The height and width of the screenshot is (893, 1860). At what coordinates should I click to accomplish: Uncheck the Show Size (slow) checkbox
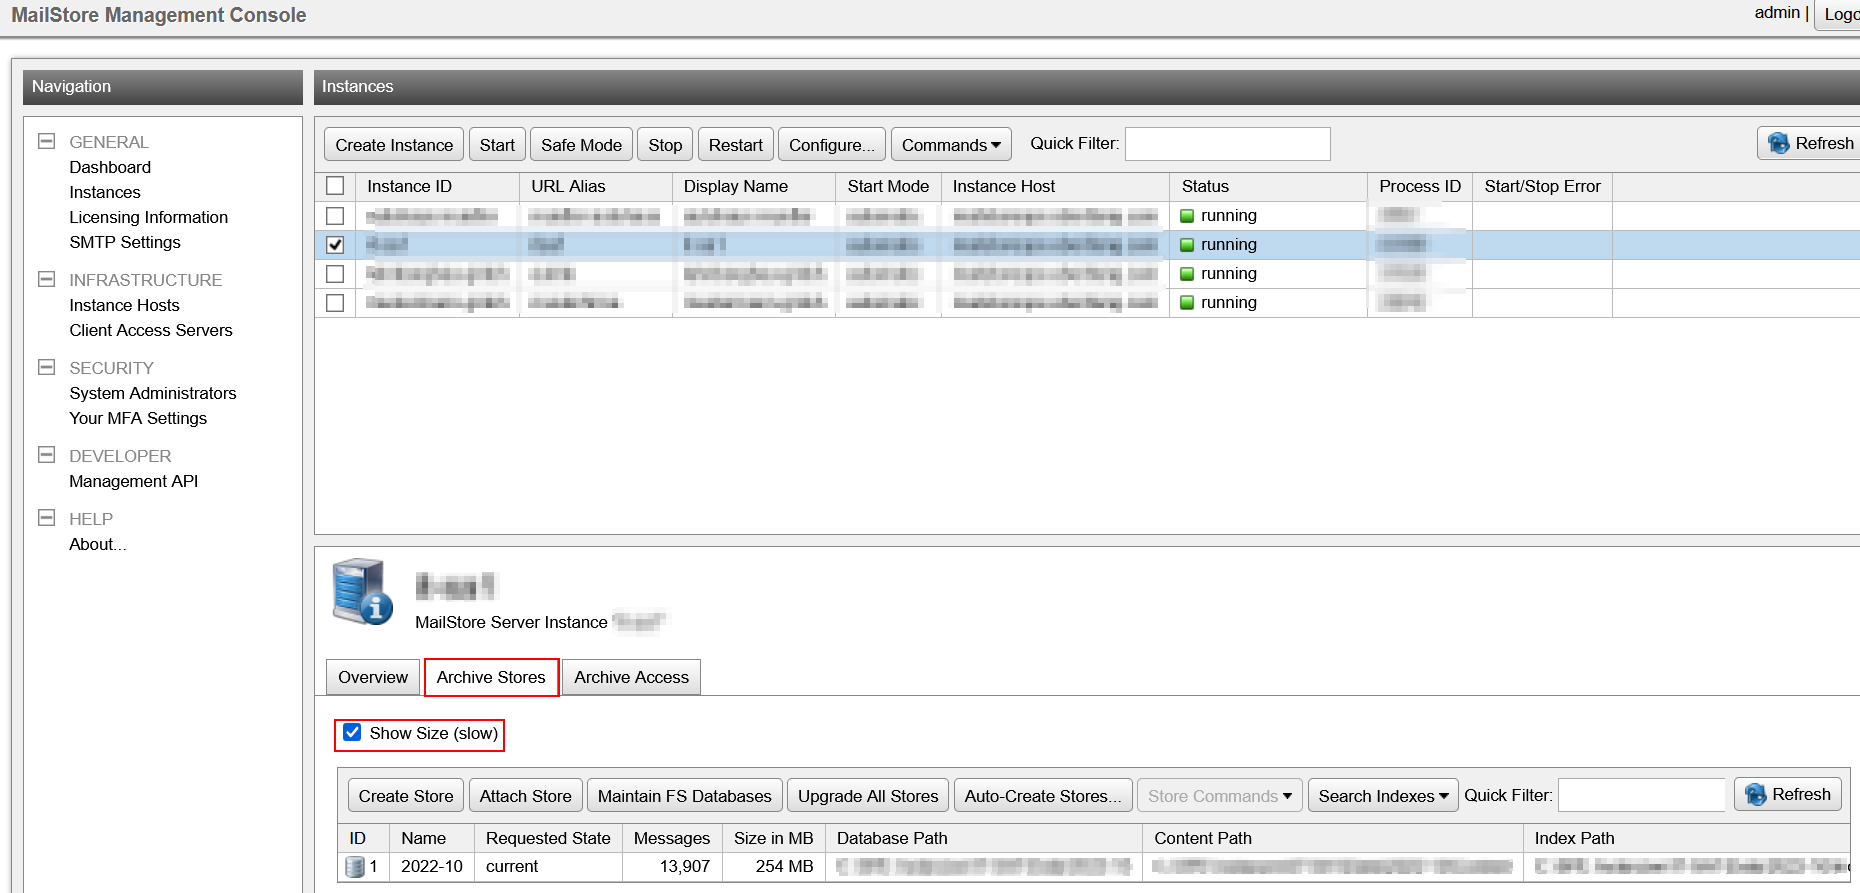click(x=352, y=733)
